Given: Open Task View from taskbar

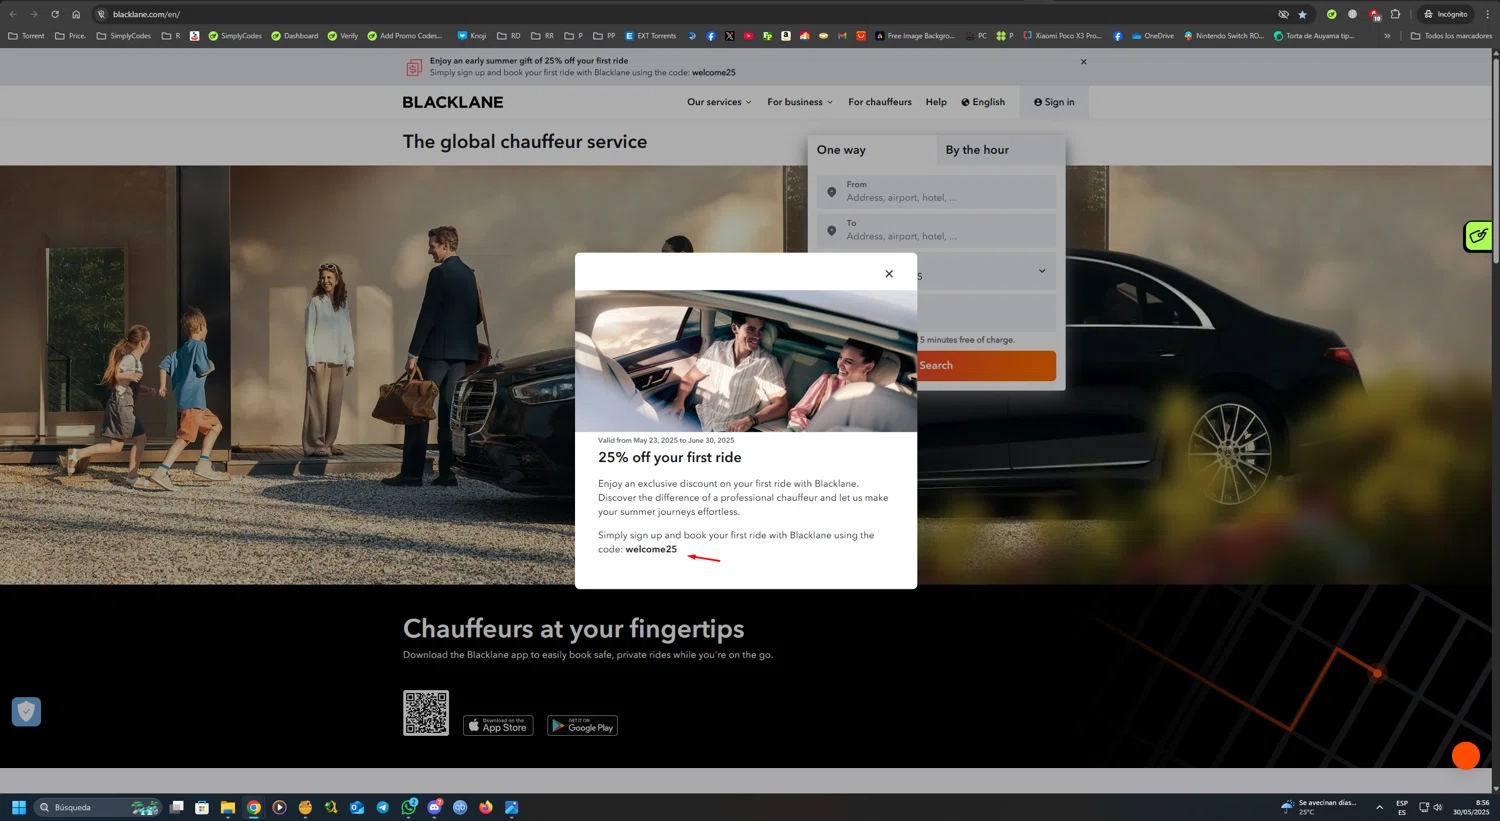Looking at the screenshot, I should (x=176, y=807).
